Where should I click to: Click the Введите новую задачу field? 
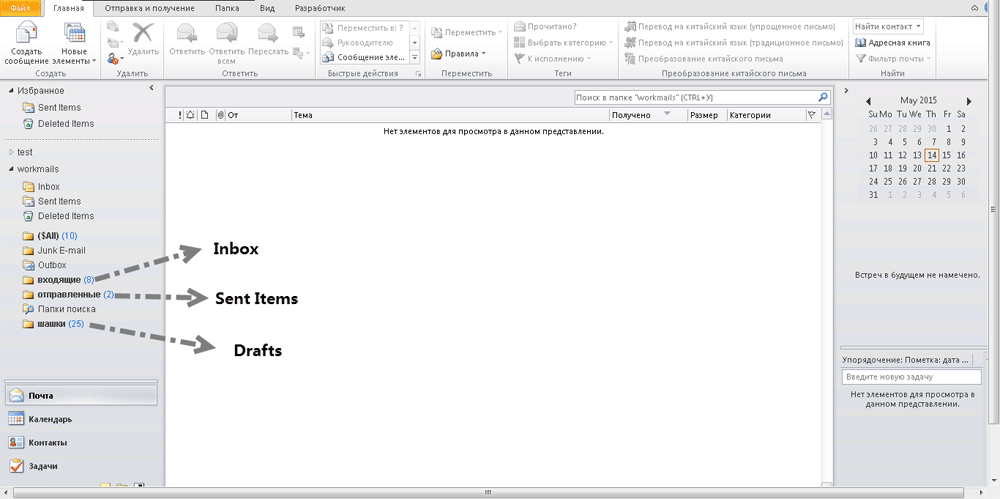(x=911, y=377)
